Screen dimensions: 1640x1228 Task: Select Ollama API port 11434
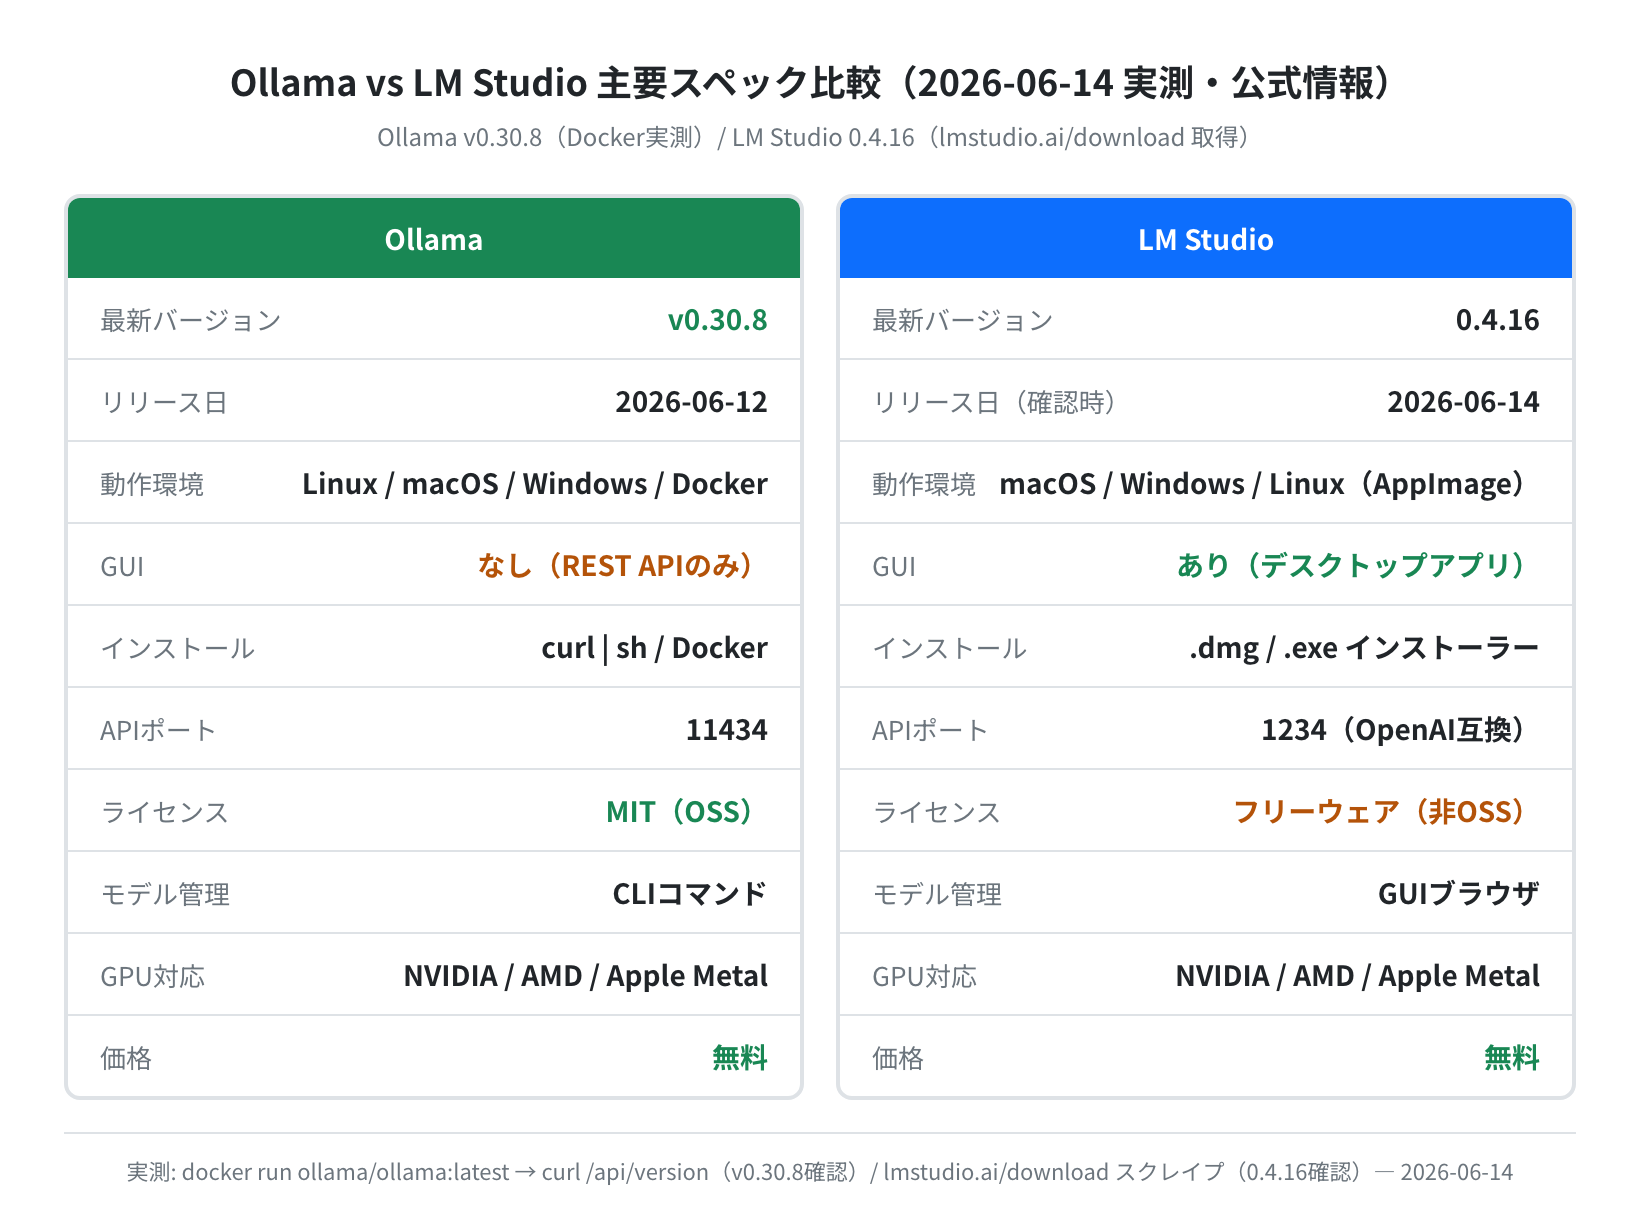pyautogui.click(x=726, y=730)
